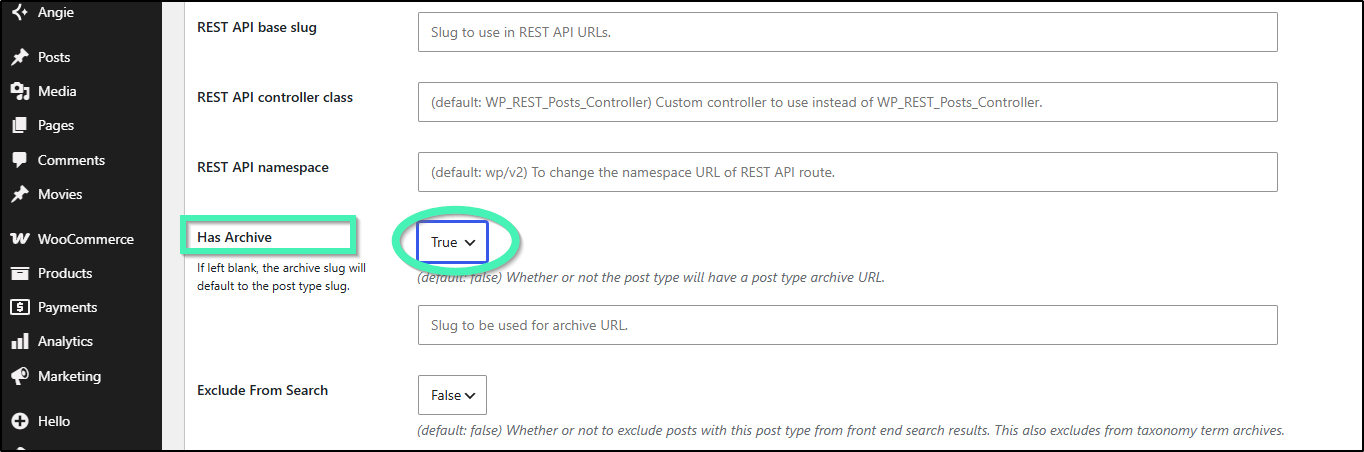Image resolution: width=1364 pixels, height=452 pixels.
Task: Open the Movies menu item
Action: pos(60,194)
